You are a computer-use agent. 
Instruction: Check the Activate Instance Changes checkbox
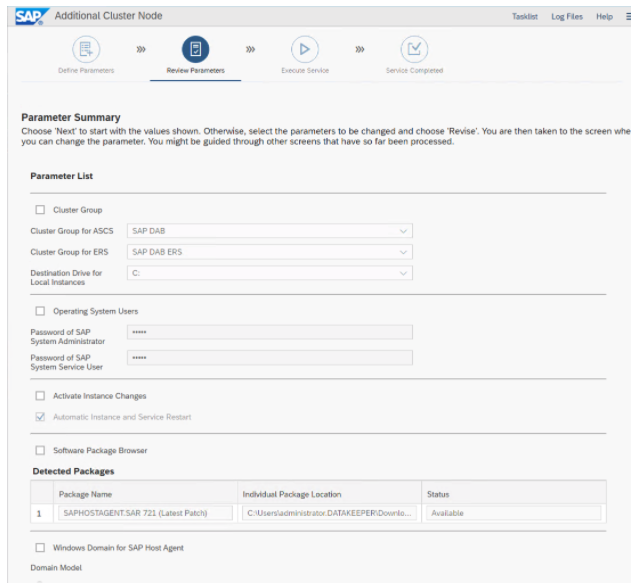tap(40, 396)
